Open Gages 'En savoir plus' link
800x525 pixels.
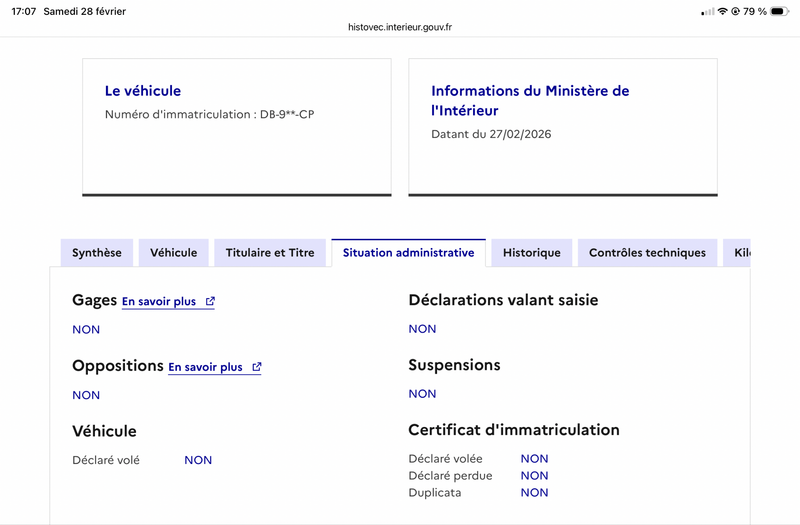159,301
